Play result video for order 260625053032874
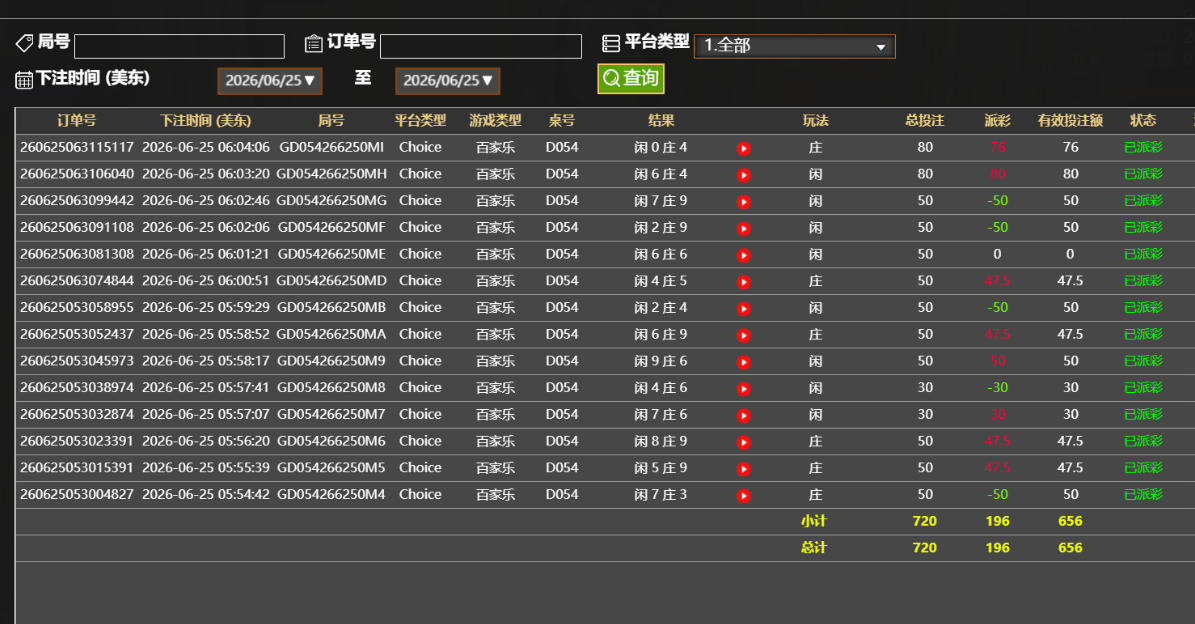The height and width of the screenshot is (624, 1195). [744, 415]
